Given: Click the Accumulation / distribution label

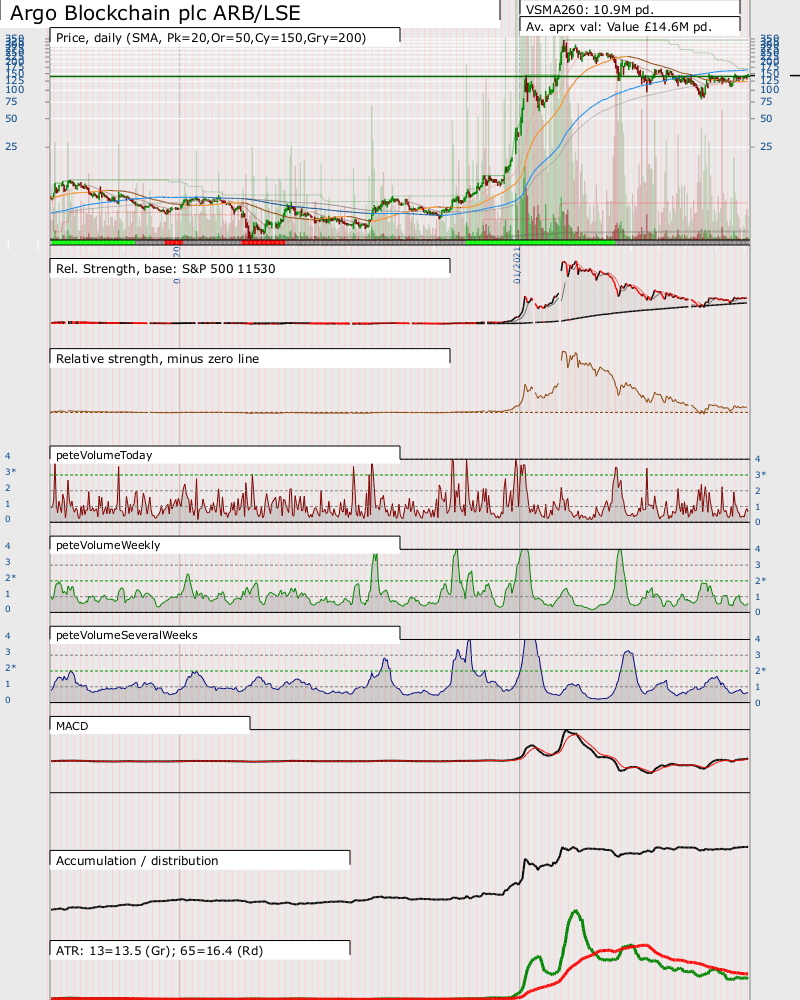Looking at the screenshot, I should [x=137, y=860].
